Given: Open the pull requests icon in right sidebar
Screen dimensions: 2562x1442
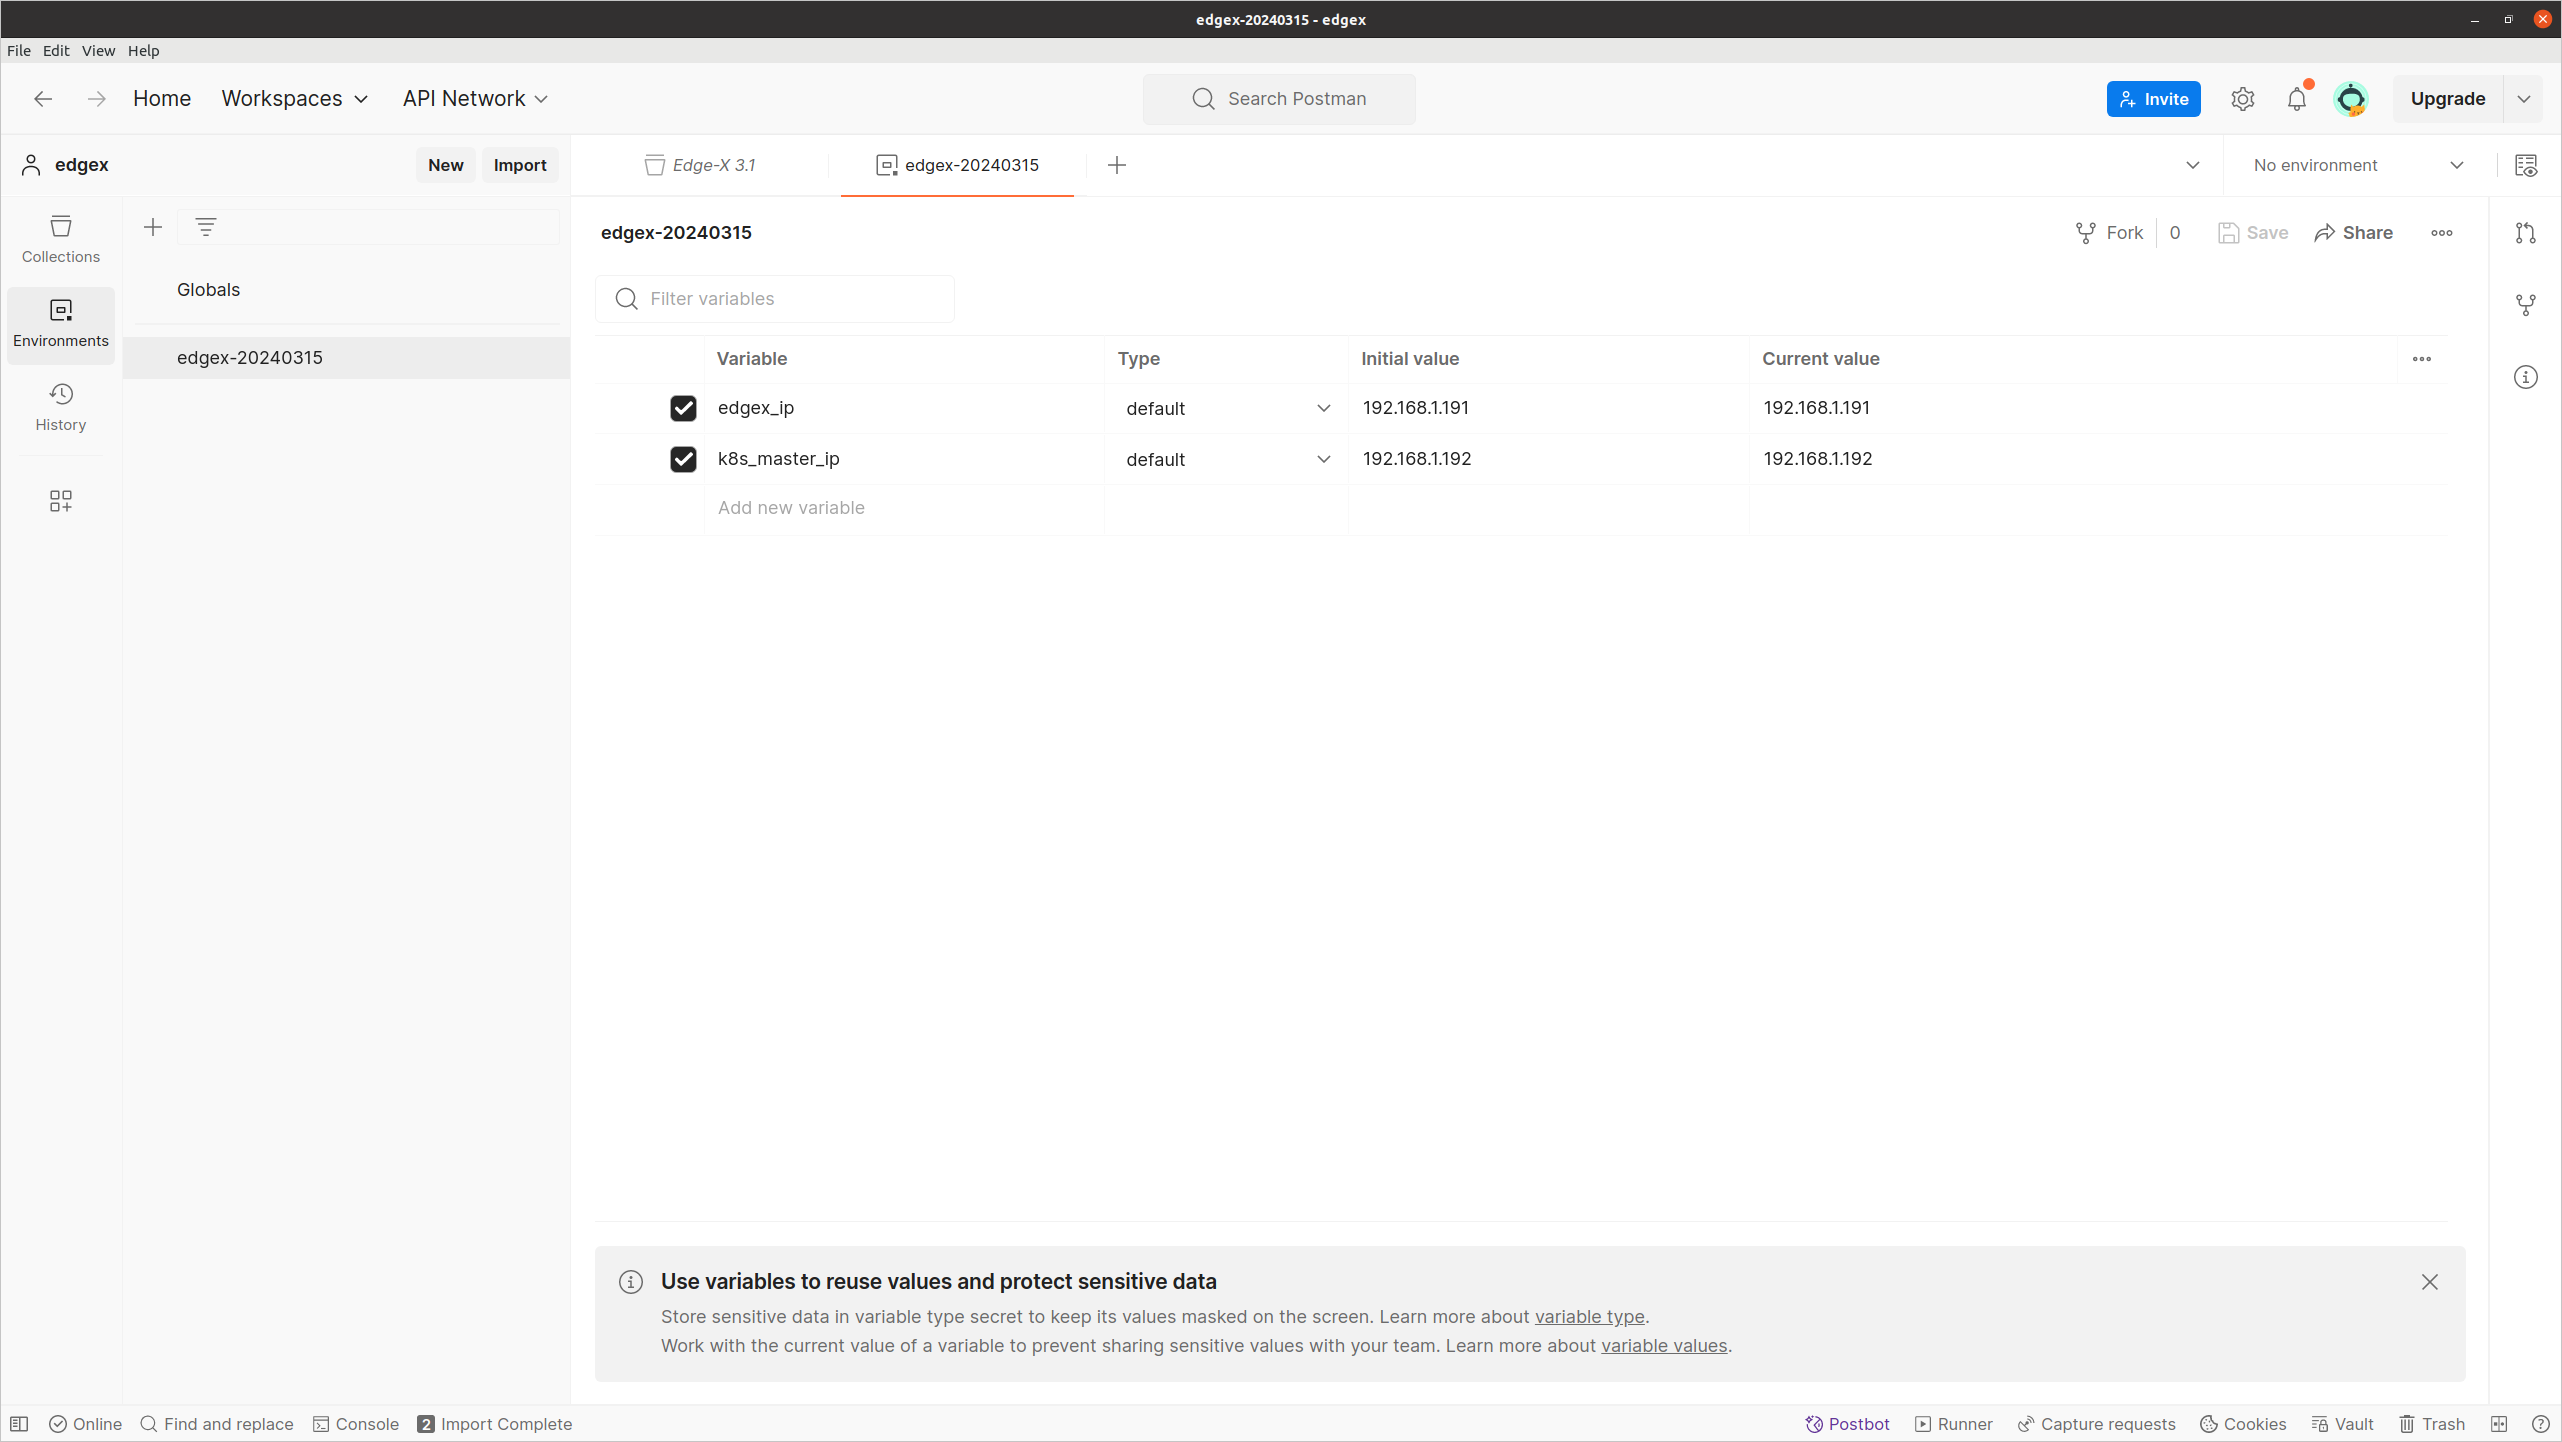Looking at the screenshot, I should (2526, 233).
